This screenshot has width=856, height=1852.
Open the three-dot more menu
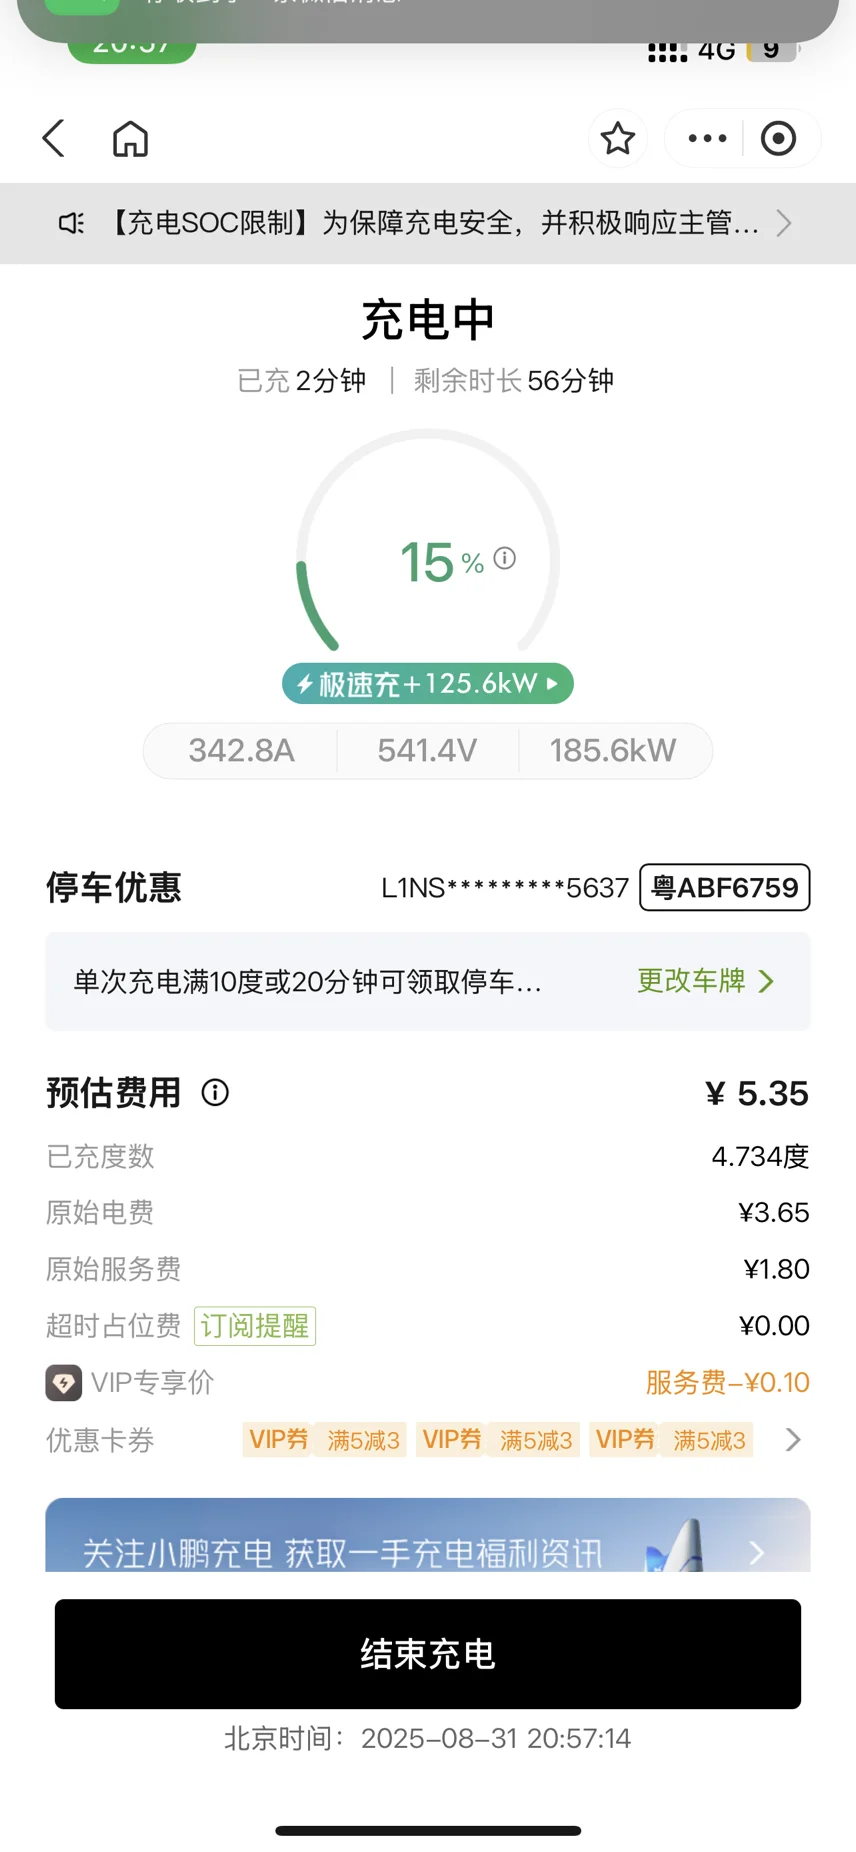pyautogui.click(x=707, y=138)
